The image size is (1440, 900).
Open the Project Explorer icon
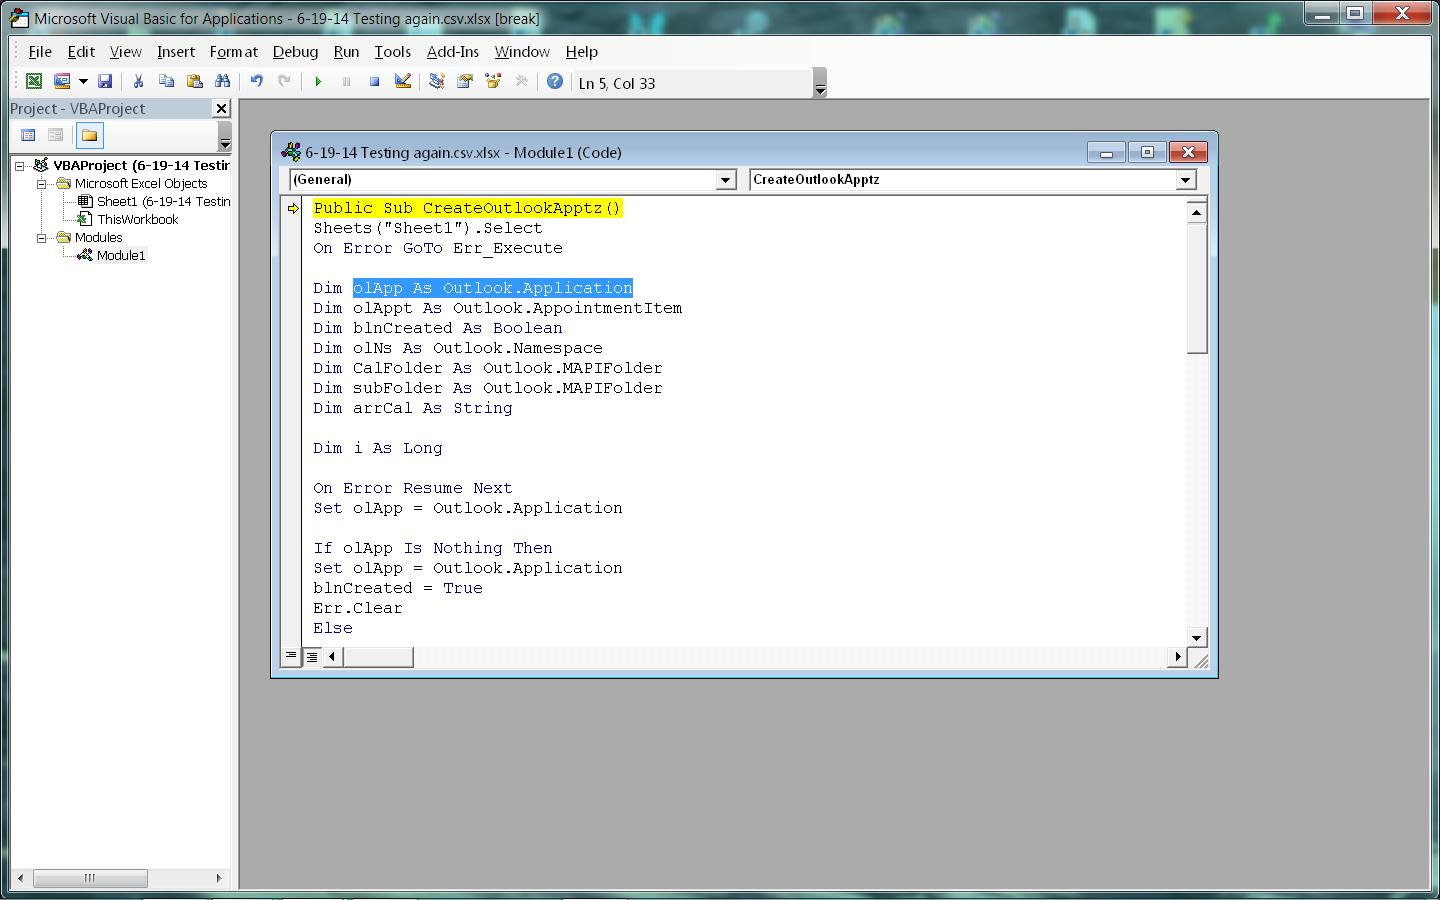point(437,82)
